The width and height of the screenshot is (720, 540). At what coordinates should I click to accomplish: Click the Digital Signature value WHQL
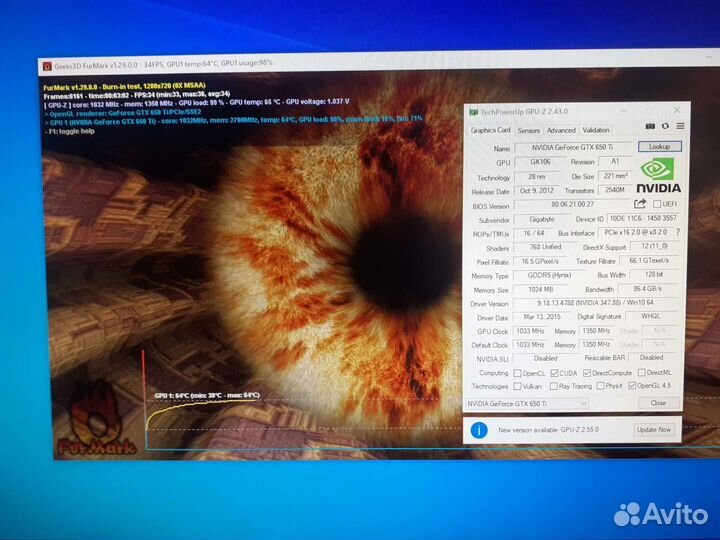651,316
